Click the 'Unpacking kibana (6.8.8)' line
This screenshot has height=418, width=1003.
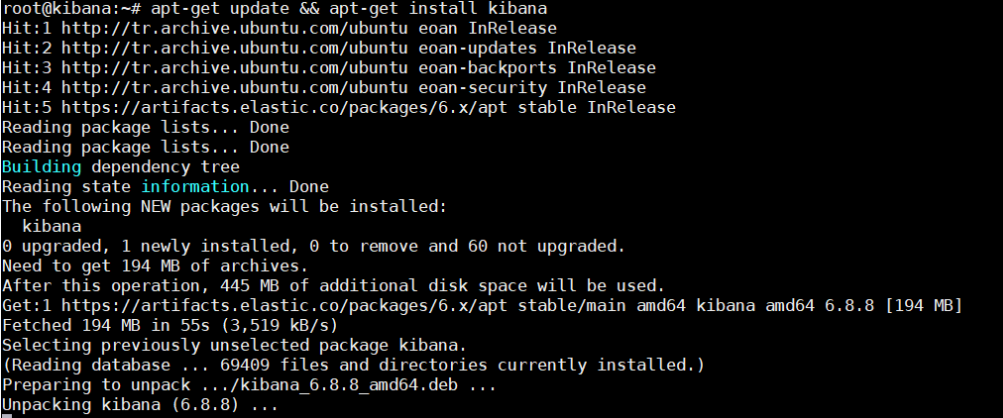[x=140, y=405]
